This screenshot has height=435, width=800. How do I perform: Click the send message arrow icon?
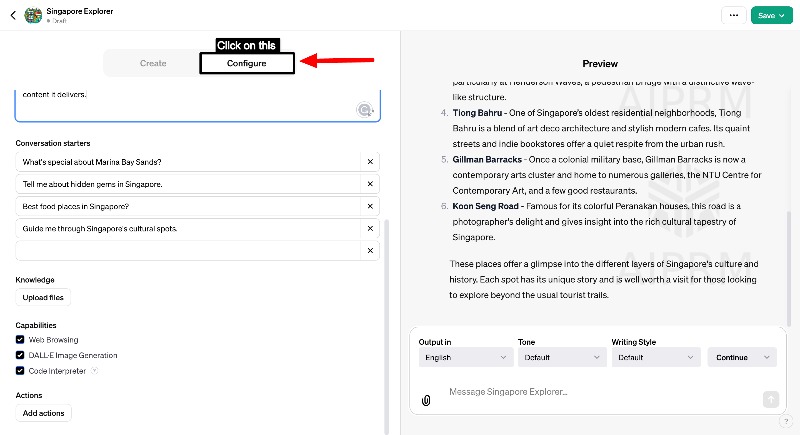point(770,399)
